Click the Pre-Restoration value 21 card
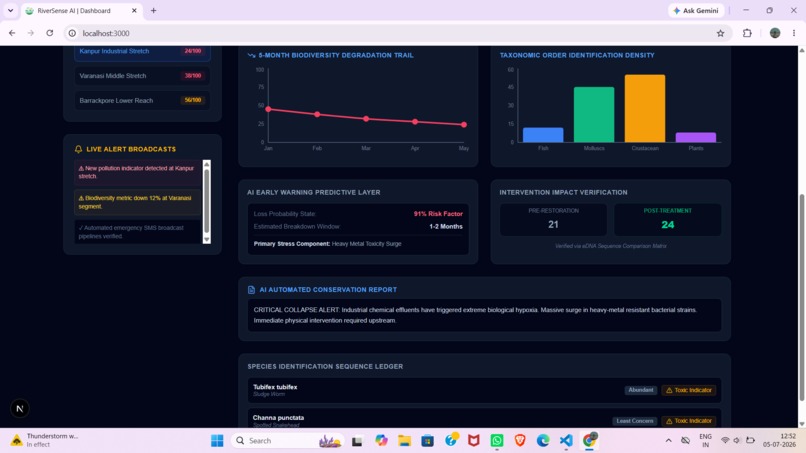The image size is (806, 453). (x=553, y=220)
